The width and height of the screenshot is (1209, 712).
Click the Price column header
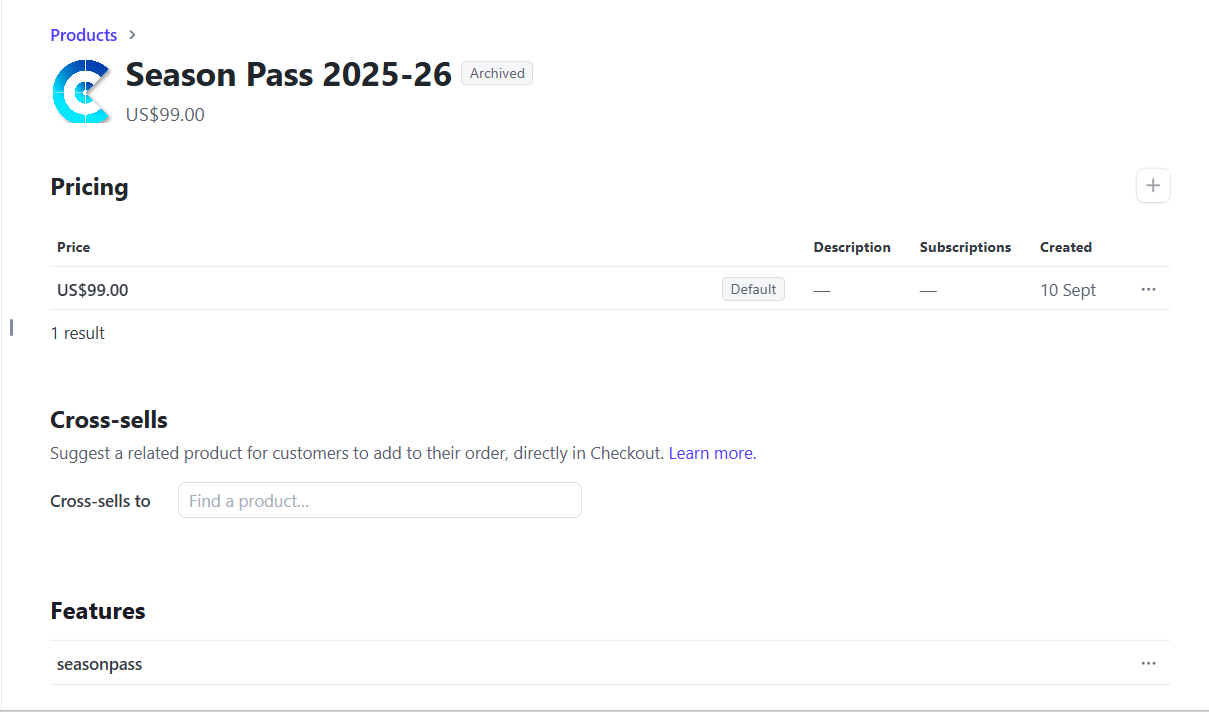73,247
